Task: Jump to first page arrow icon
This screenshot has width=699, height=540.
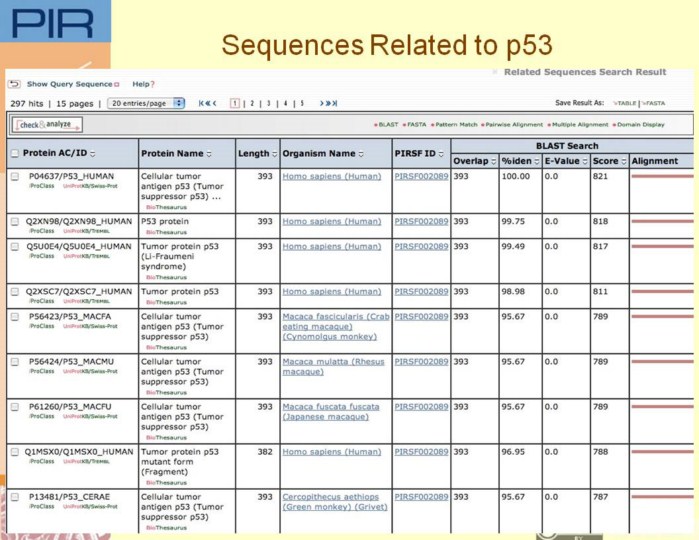Action: coord(207,103)
